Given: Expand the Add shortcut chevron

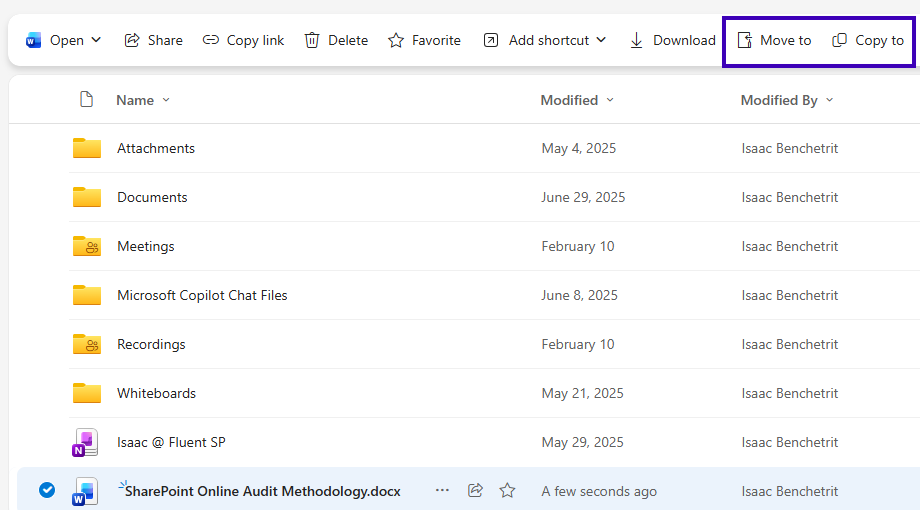Looking at the screenshot, I should coord(601,40).
